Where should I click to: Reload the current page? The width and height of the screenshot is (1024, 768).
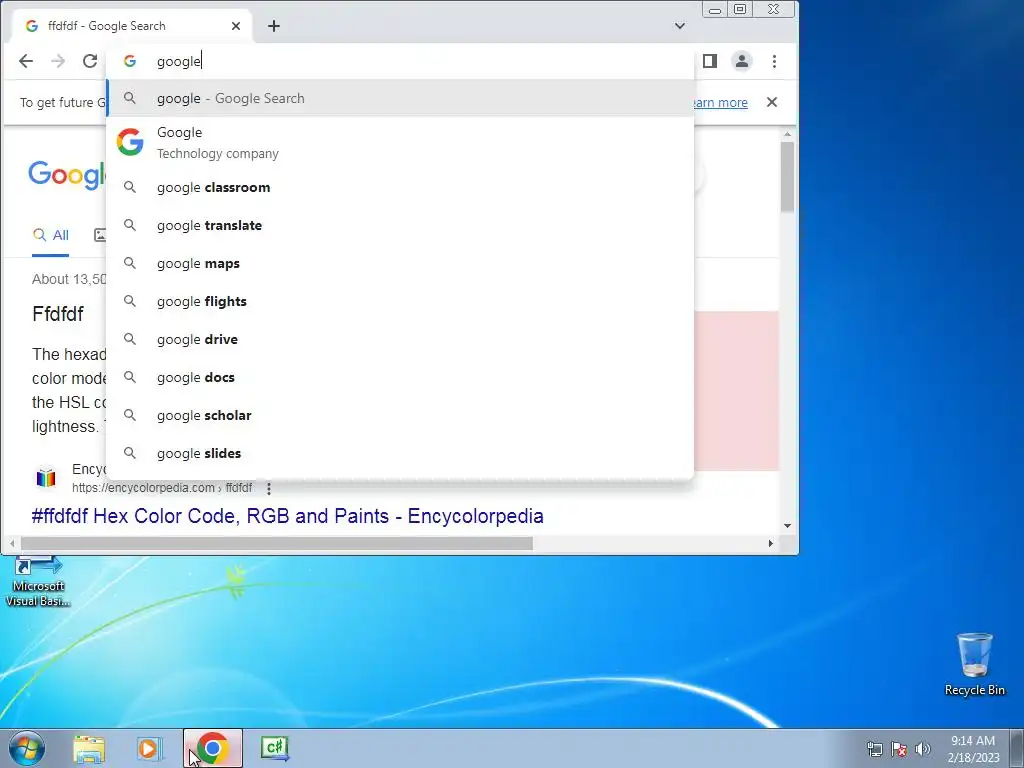[89, 61]
